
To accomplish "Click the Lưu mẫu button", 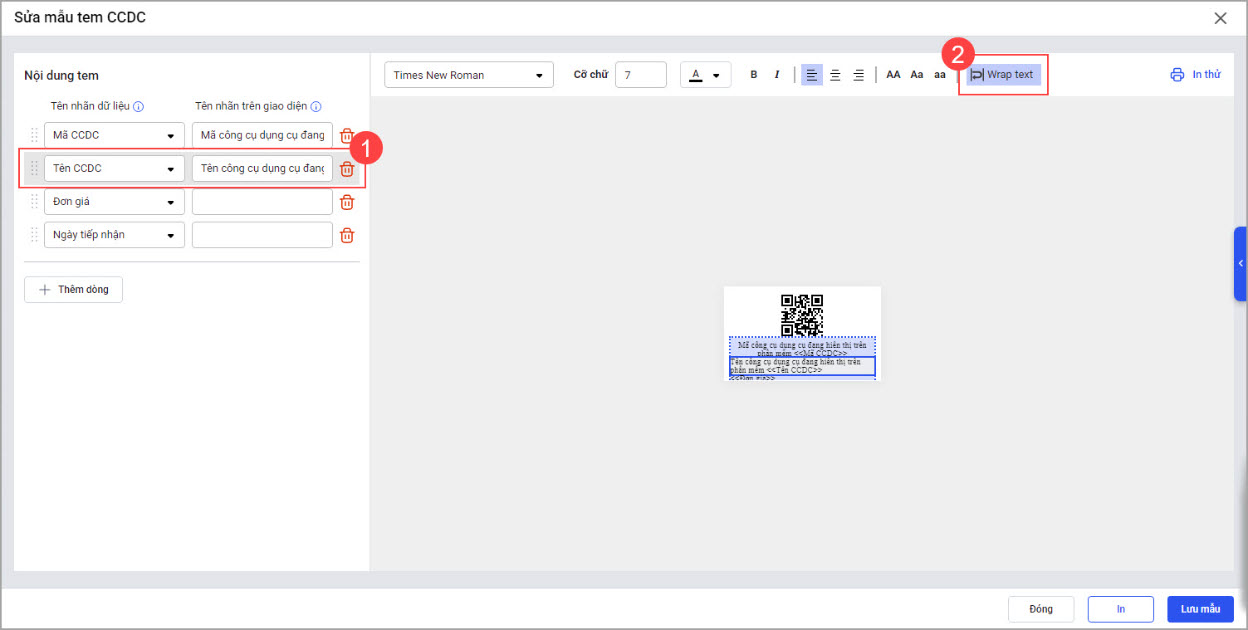I will click(1200, 609).
